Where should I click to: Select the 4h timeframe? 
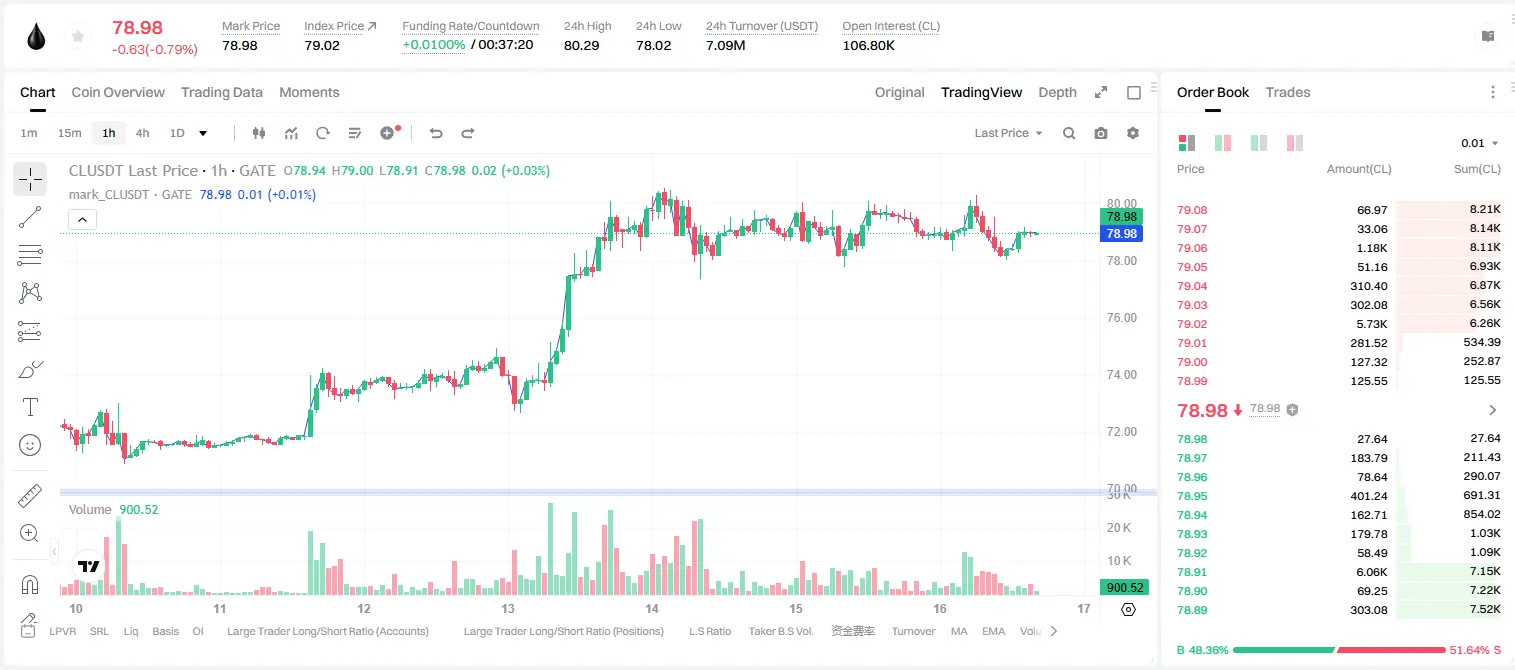(x=143, y=133)
